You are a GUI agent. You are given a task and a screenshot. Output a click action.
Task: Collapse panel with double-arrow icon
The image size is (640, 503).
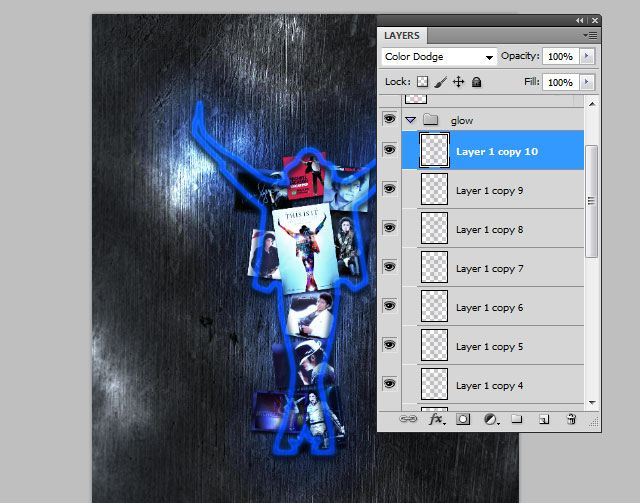tap(580, 20)
